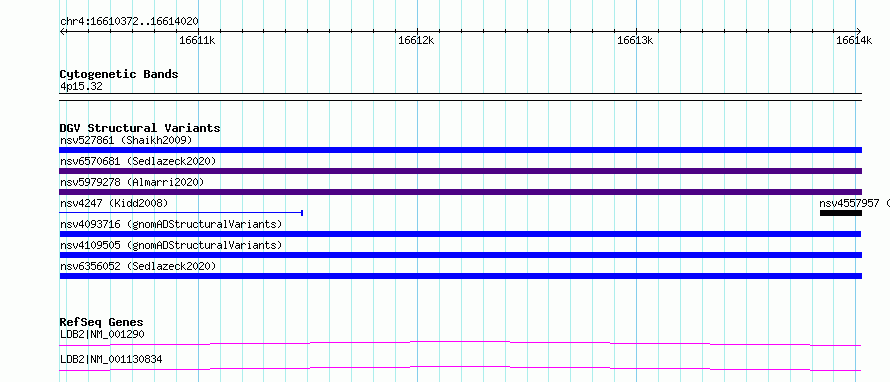Open the LDB2|NM_001290 gene label

click(x=102, y=334)
